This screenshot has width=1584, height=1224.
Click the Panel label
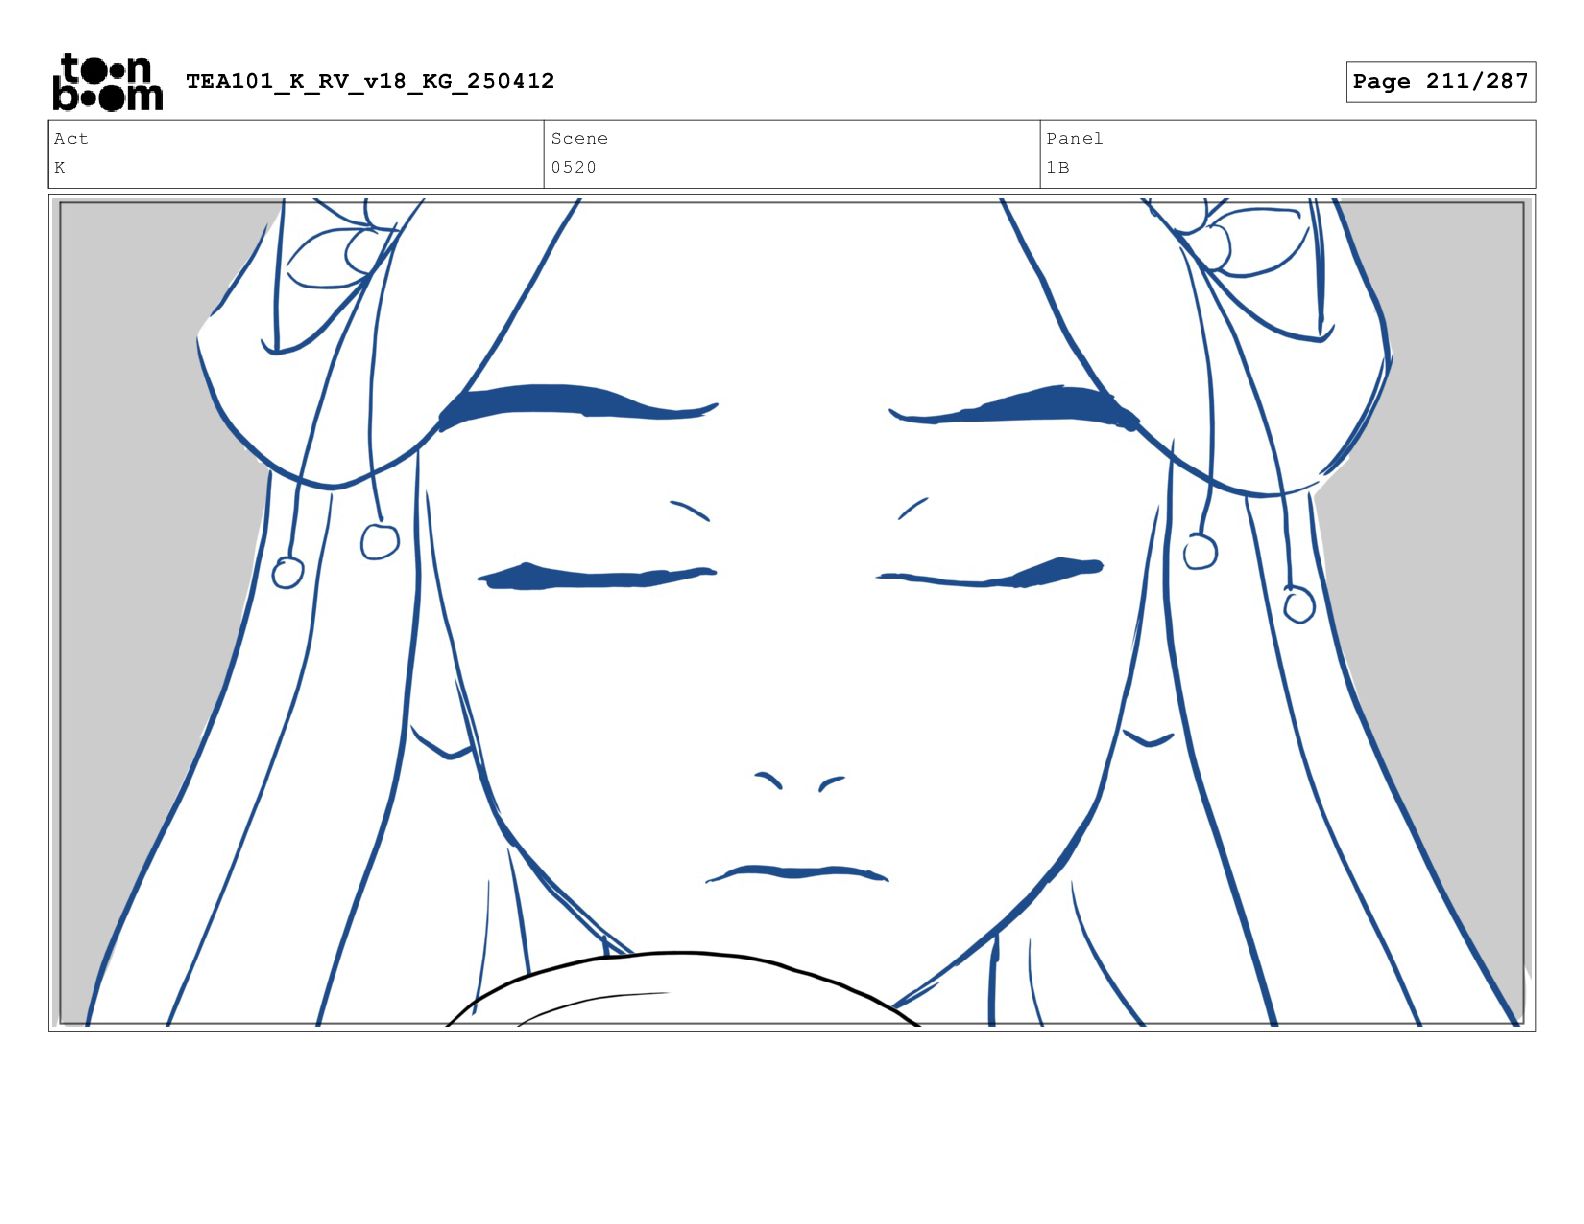[x=1075, y=139]
